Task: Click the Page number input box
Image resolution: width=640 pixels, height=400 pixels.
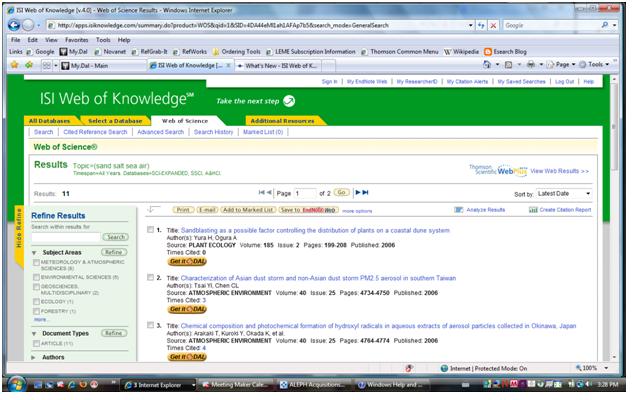Action: [x=305, y=193]
